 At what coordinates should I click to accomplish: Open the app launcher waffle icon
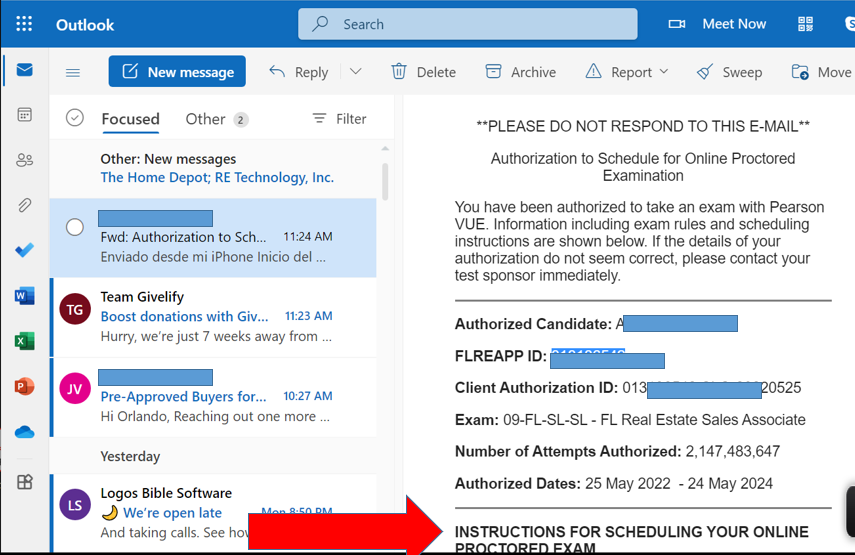point(24,24)
